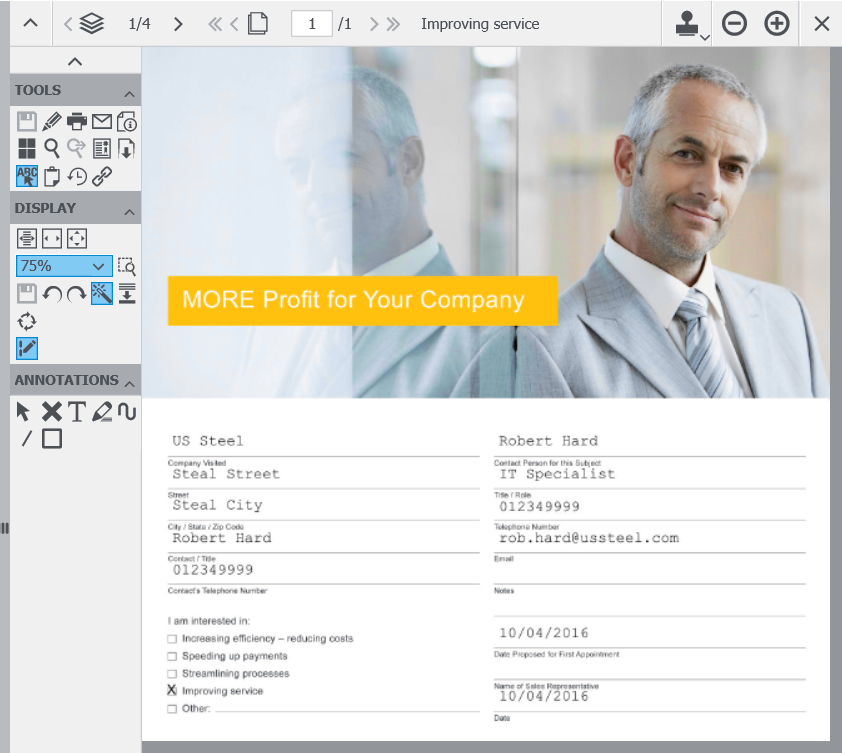The image size is (842, 753).
Task: Select the Print tool
Action: tap(77, 121)
